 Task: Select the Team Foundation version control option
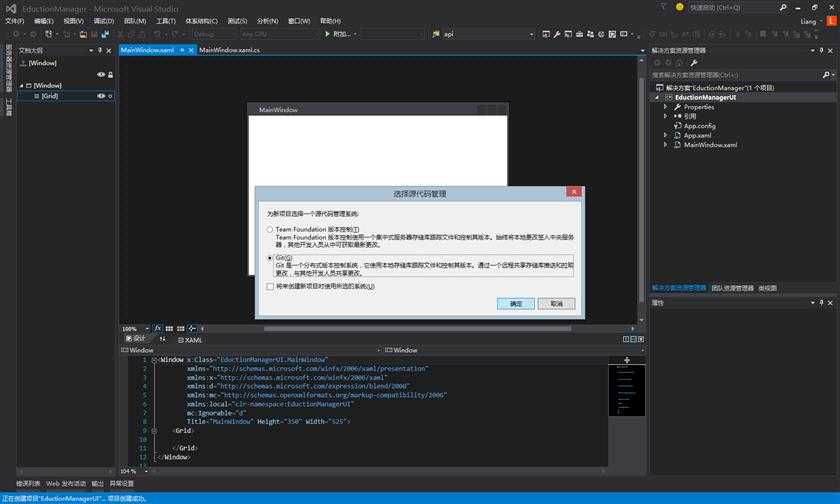point(269,229)
